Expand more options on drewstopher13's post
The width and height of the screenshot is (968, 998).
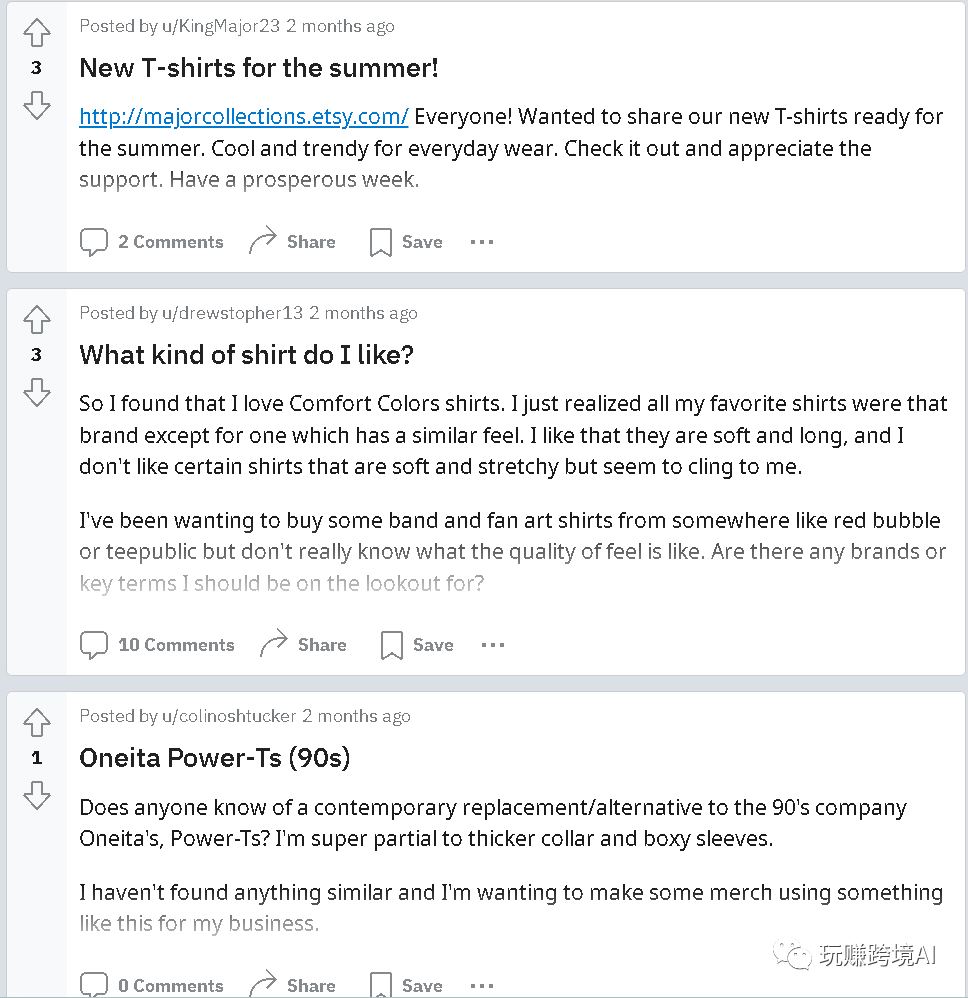(x=493, y=645)
